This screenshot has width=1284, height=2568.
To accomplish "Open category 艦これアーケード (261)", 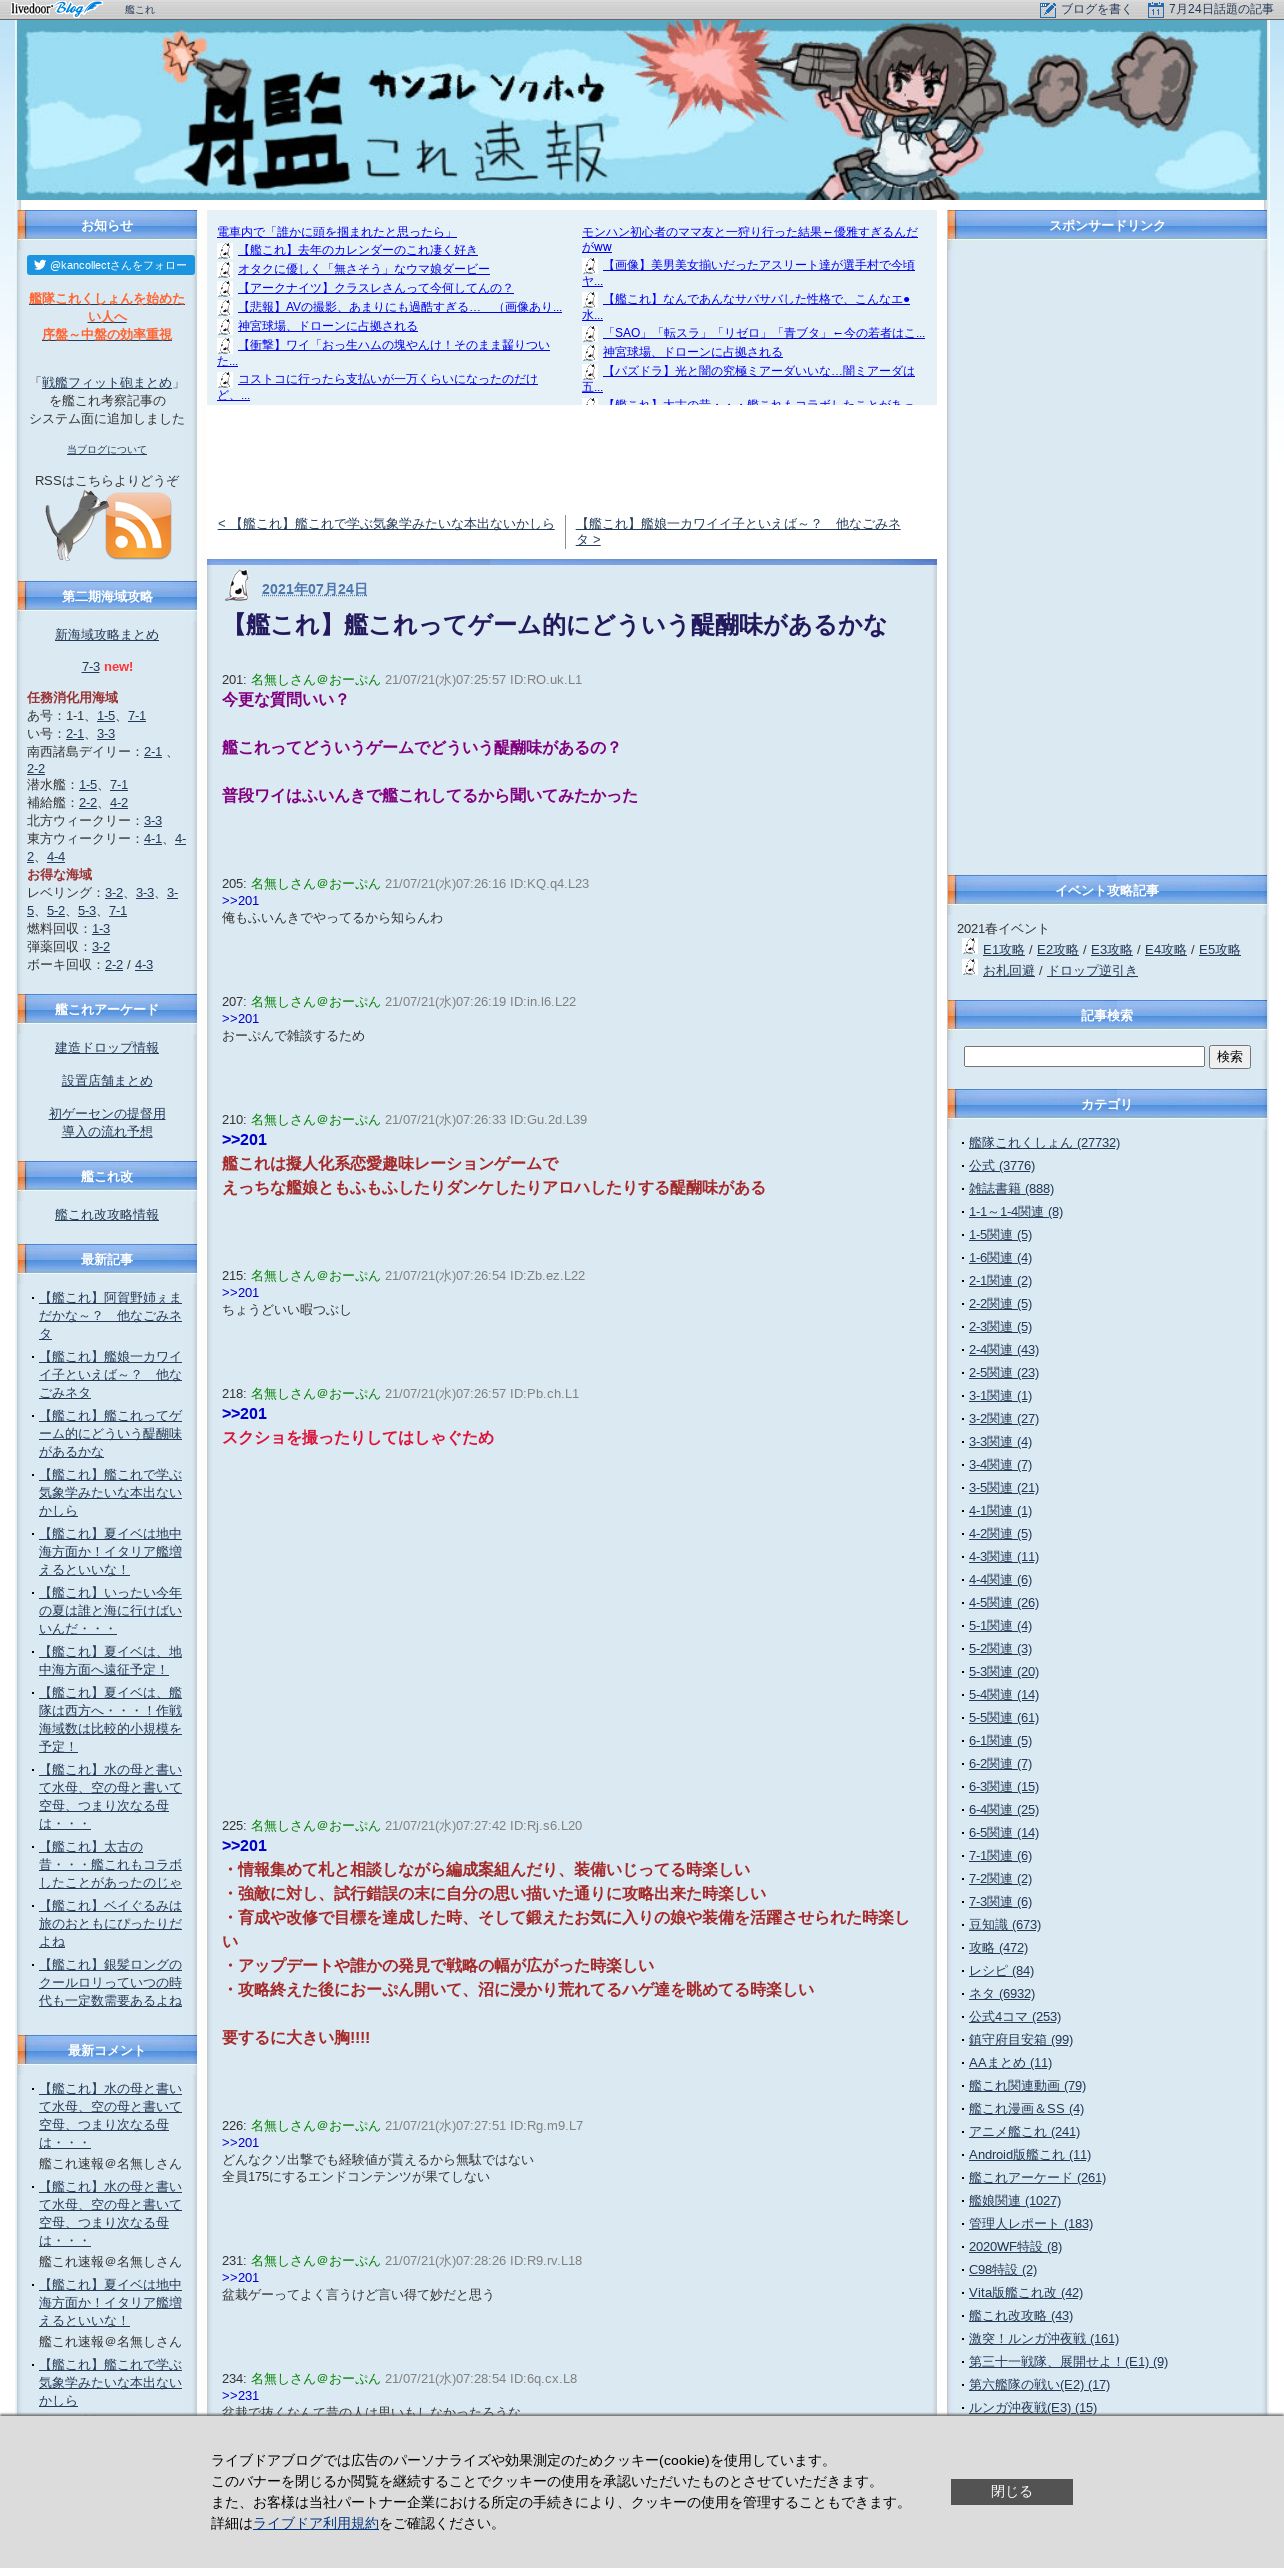I will pos(1037,2178).
